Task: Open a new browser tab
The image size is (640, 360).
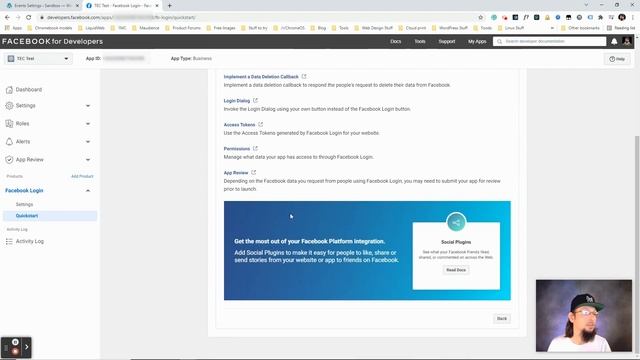Action: tap(169, 6)
